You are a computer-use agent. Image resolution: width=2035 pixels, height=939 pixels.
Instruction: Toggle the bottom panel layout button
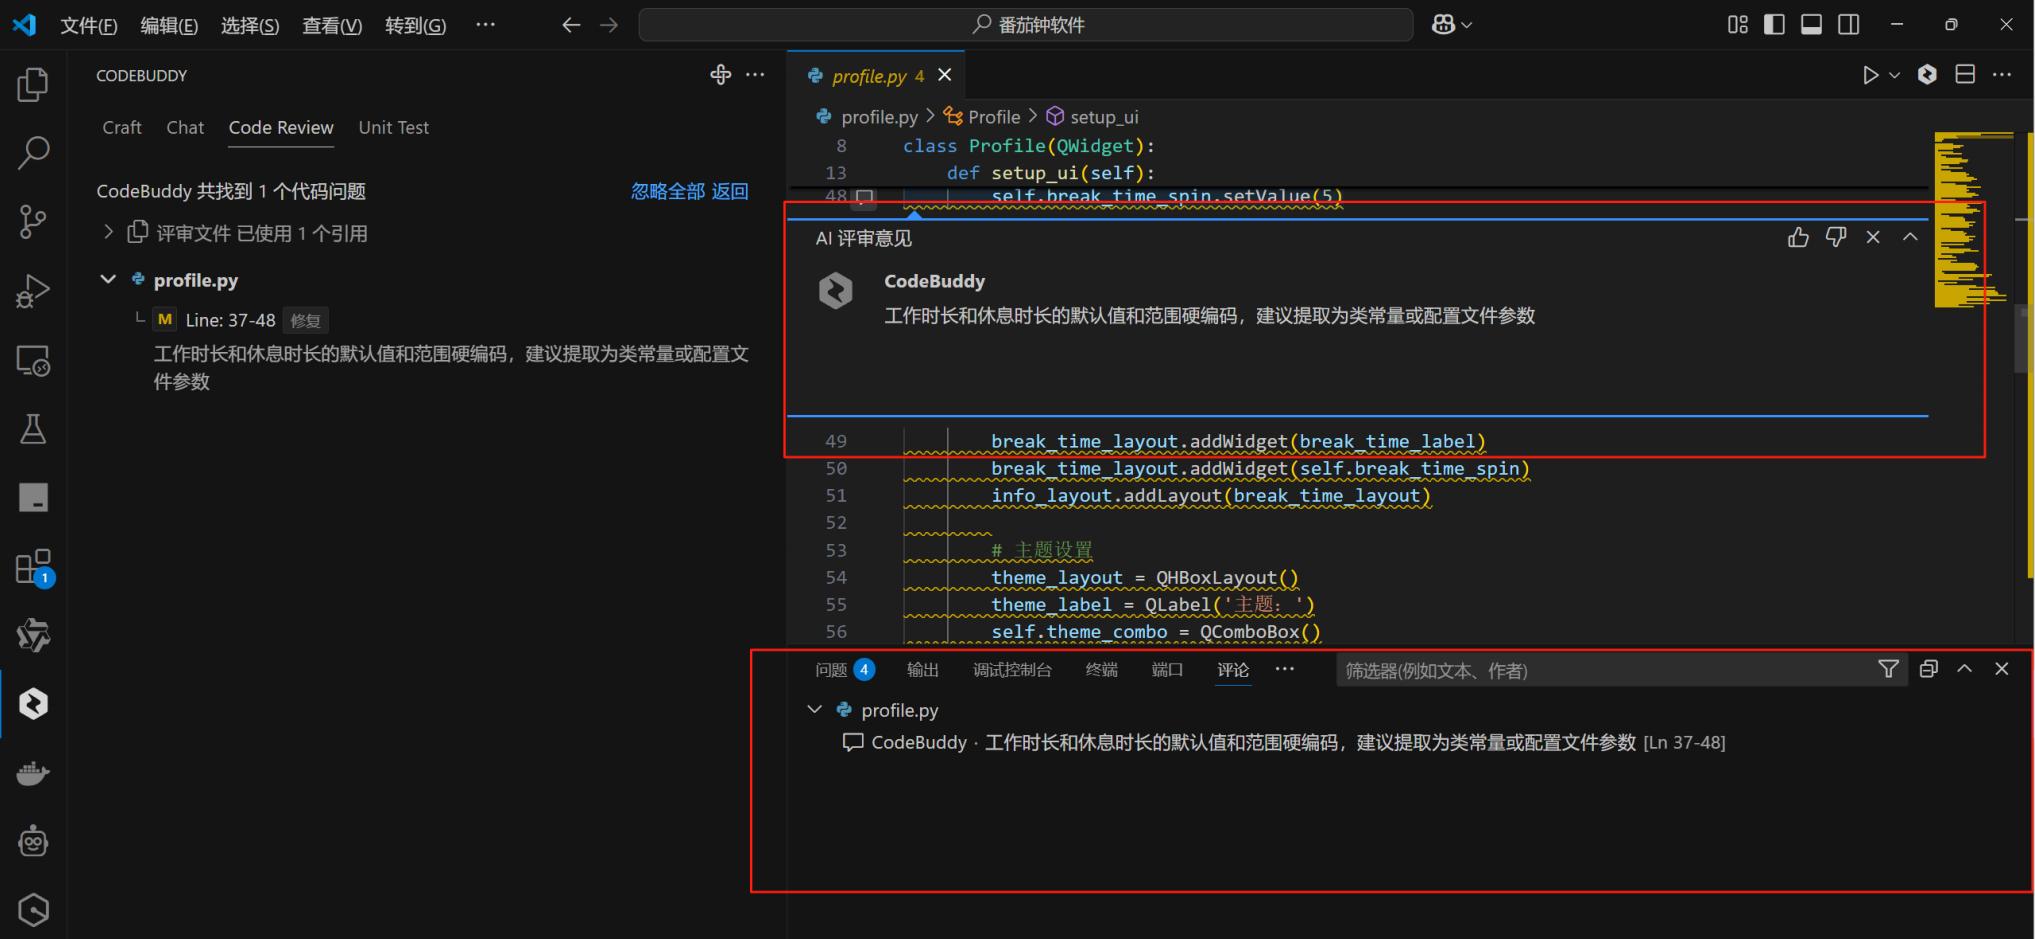[1811, 24]
